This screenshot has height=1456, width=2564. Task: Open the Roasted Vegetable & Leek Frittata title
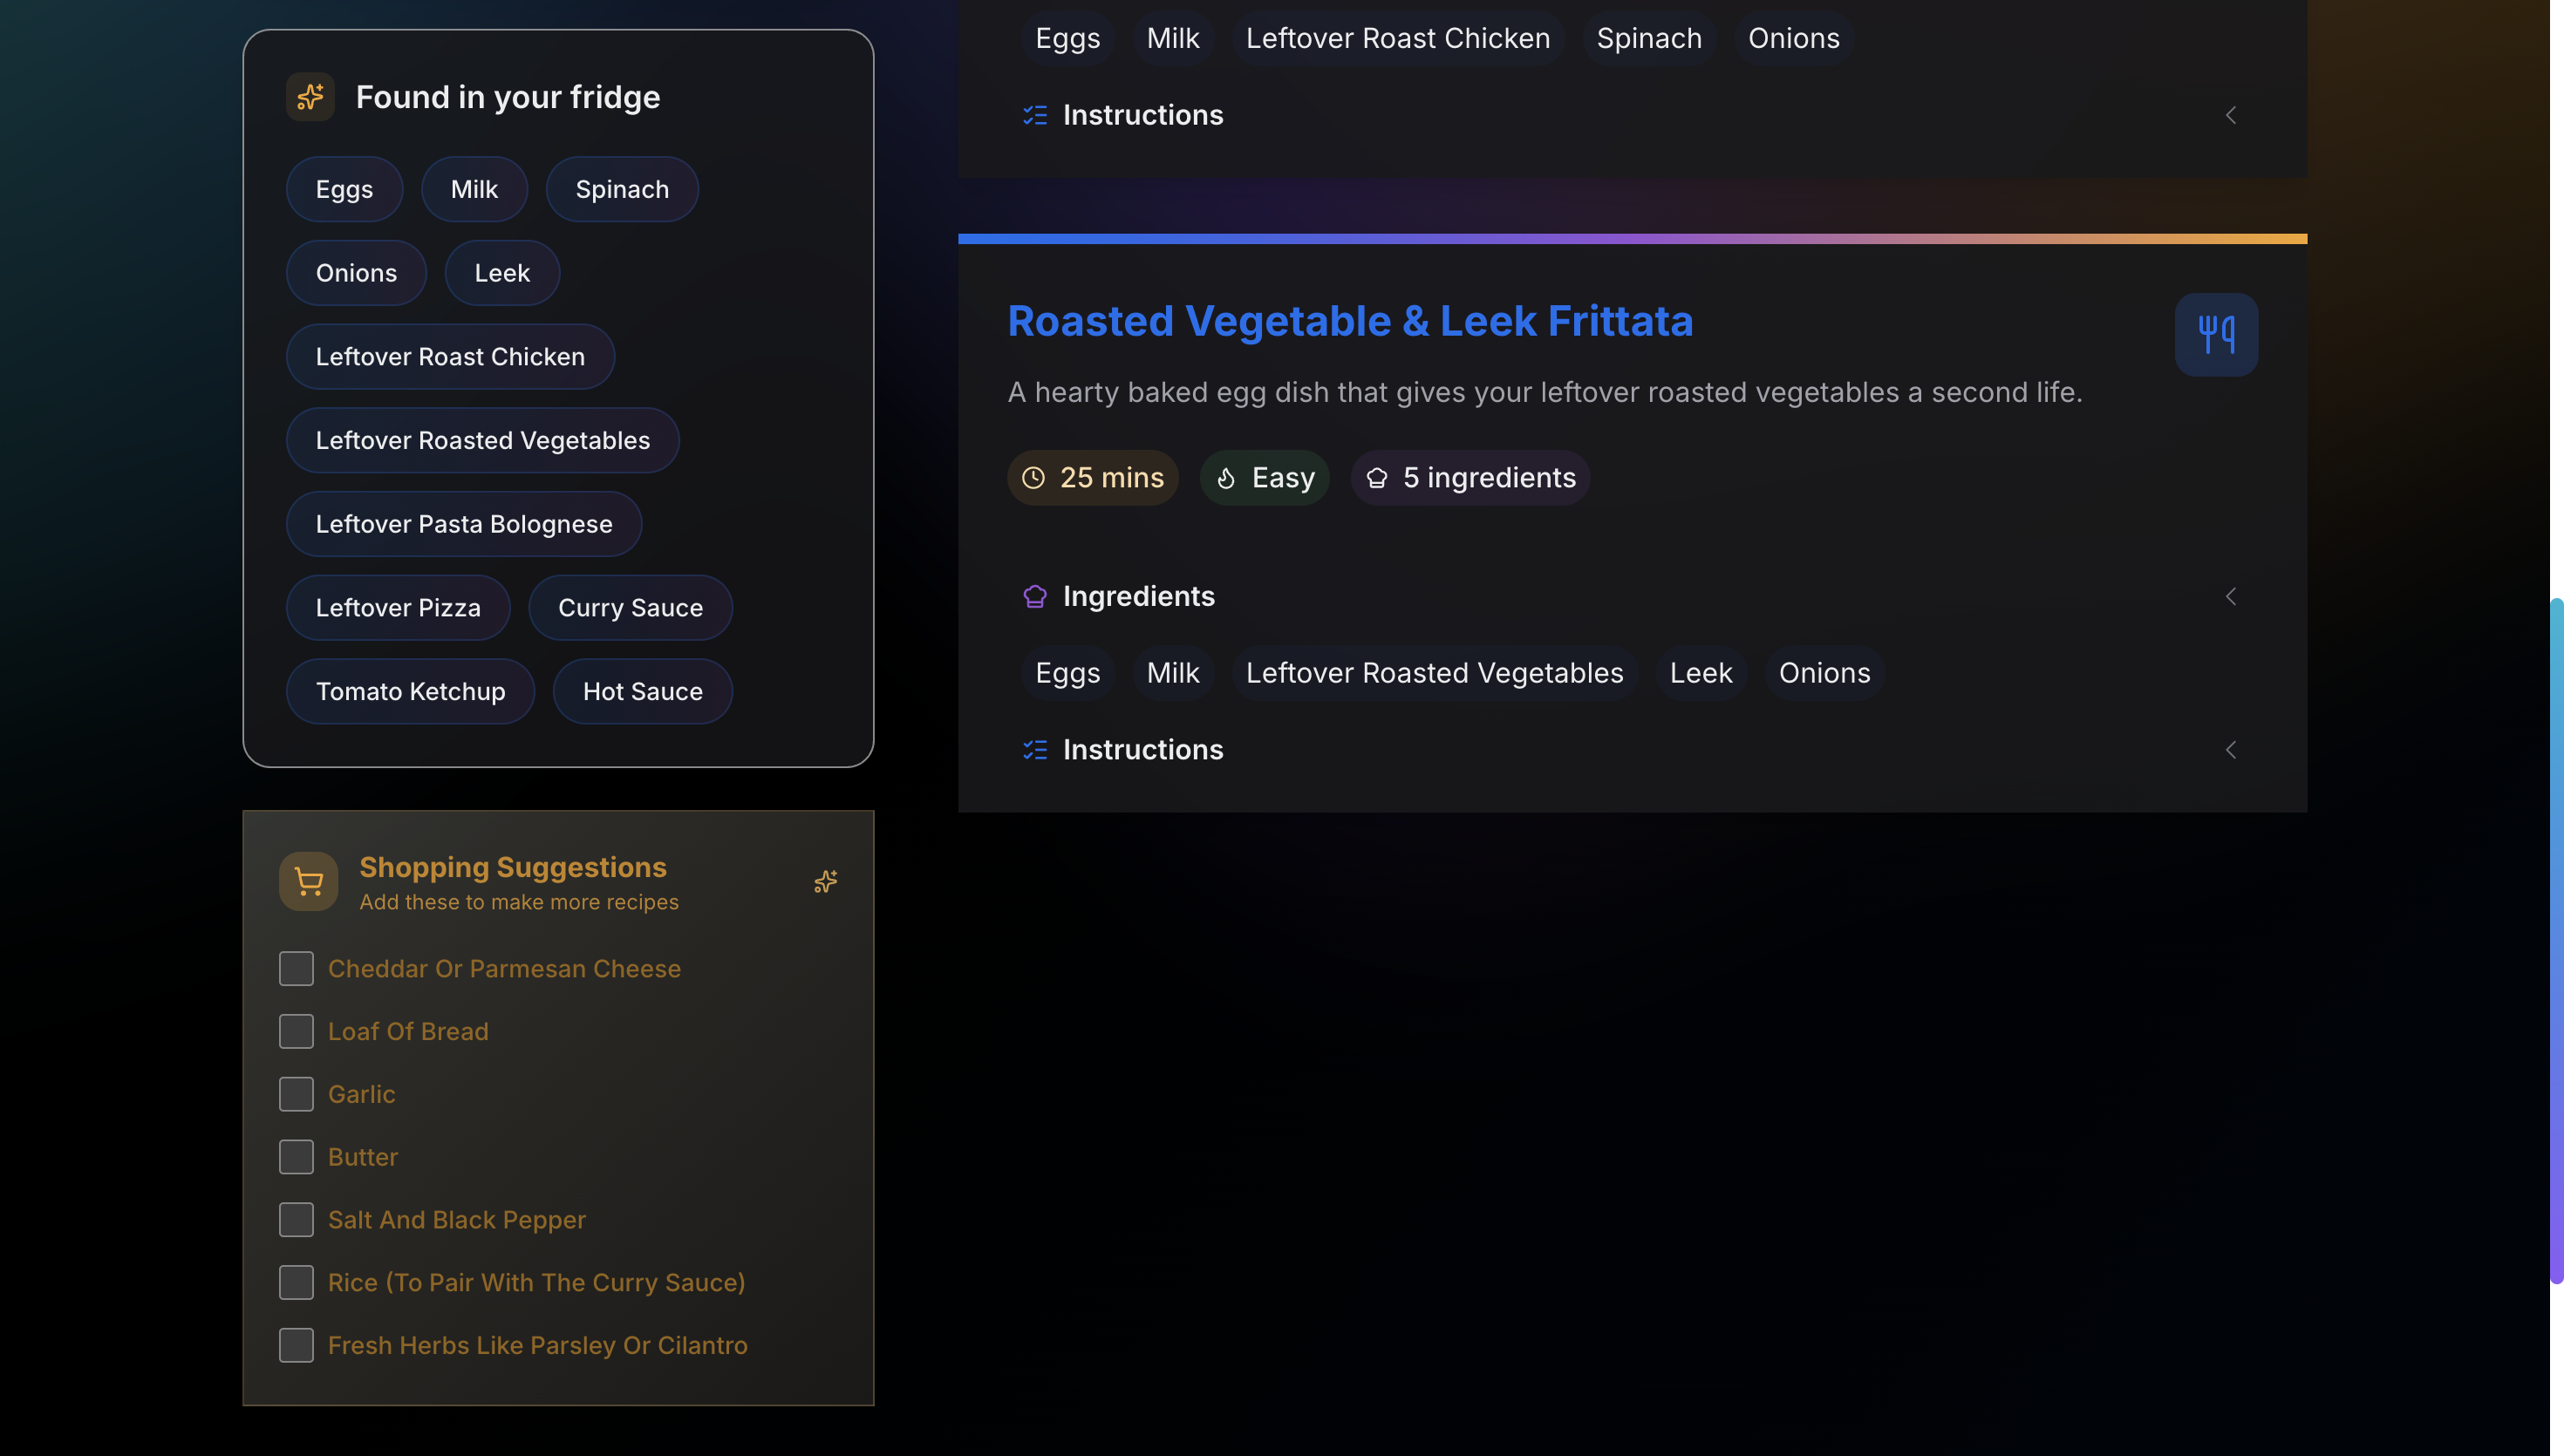pyautogui.click(x=1349, y=321)
